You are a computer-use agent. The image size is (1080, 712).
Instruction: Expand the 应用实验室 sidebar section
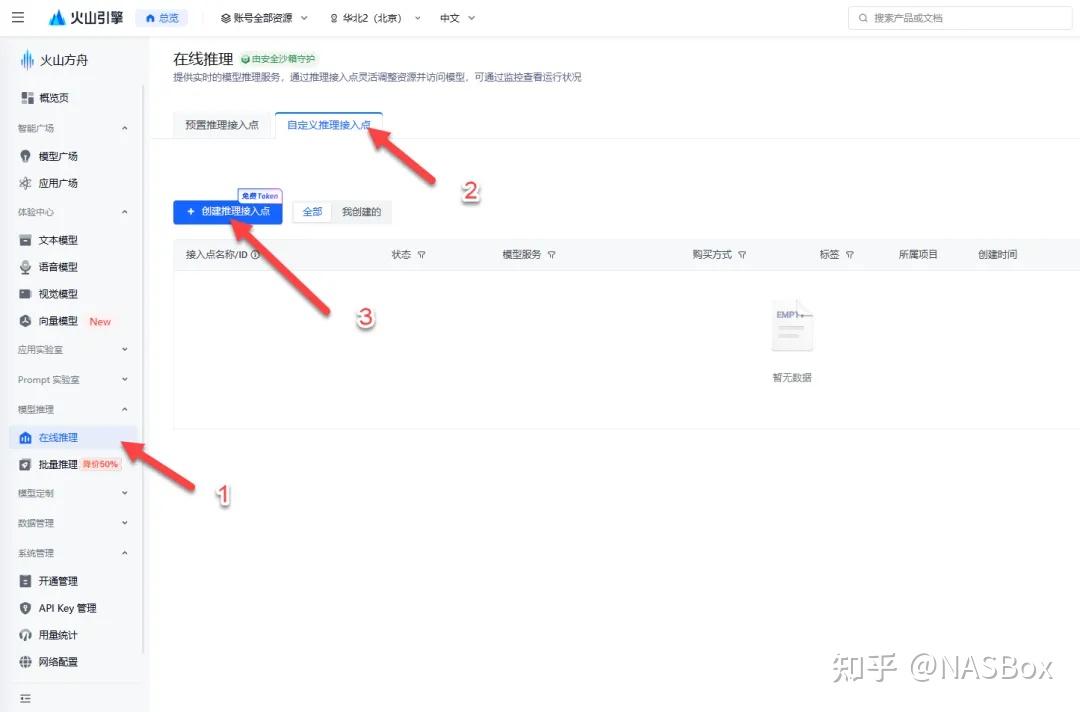[72, 350]
